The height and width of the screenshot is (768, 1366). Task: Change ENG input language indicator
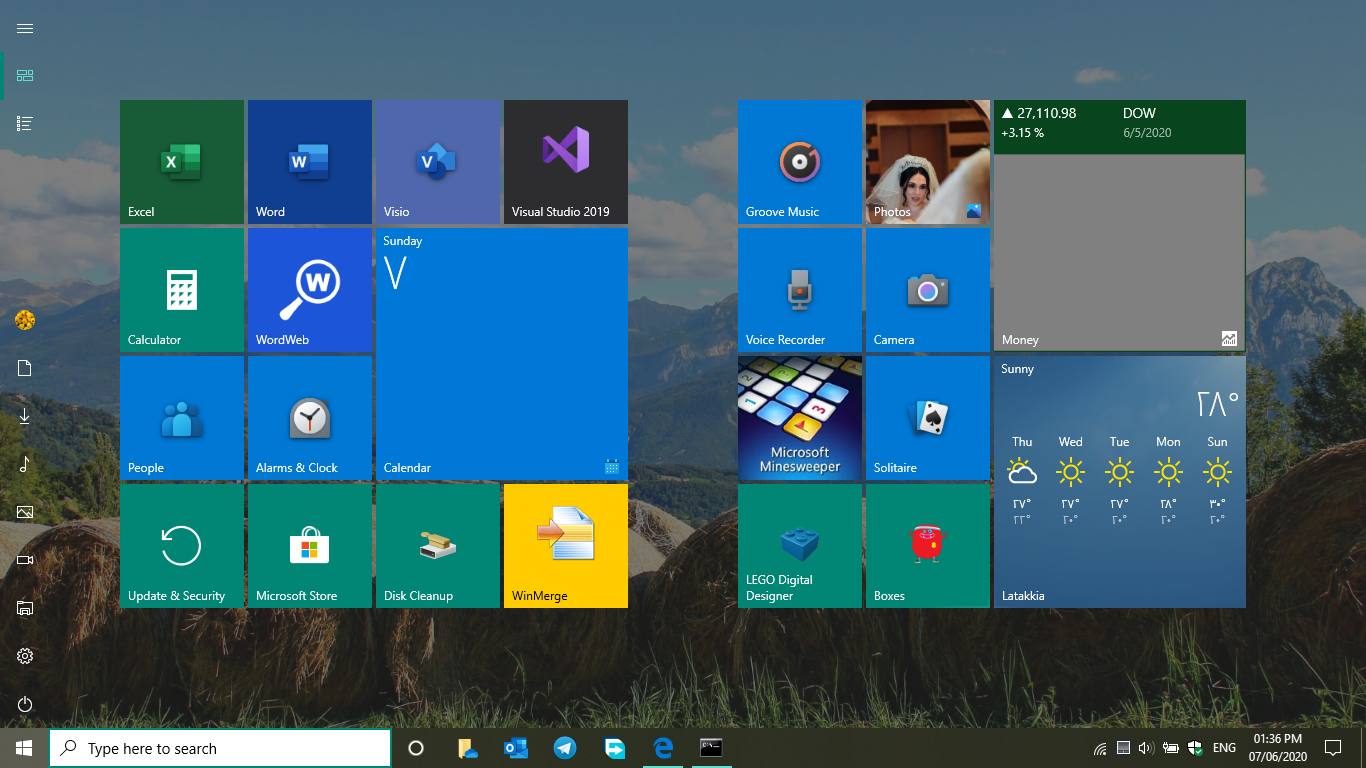[x=1224, y=748]
